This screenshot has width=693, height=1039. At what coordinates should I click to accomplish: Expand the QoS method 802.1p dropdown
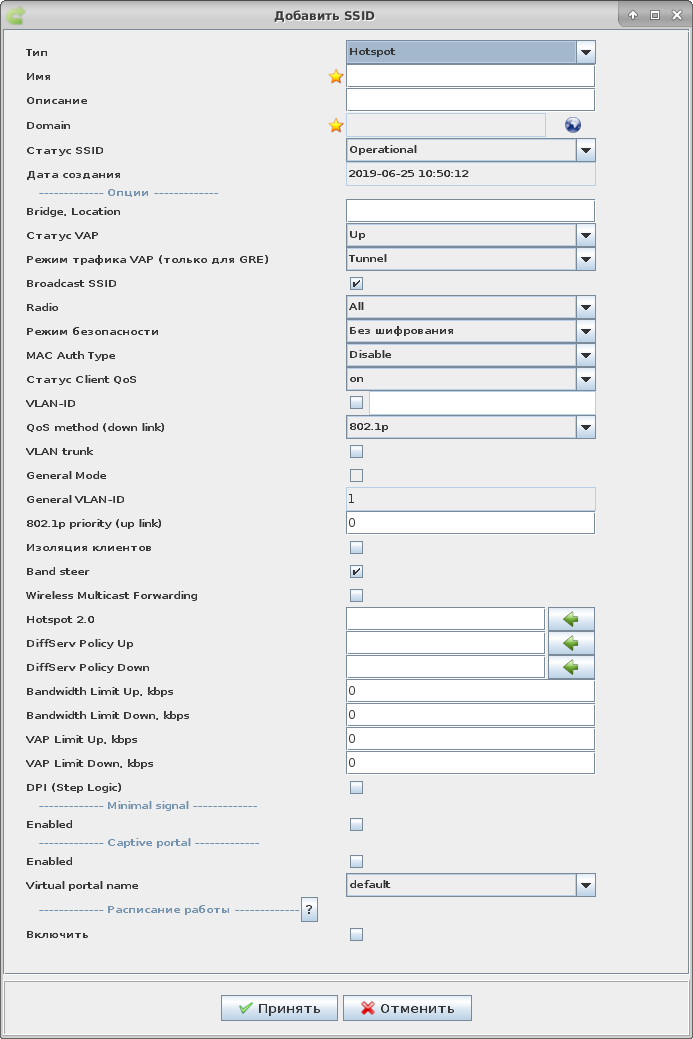(586, 428)
